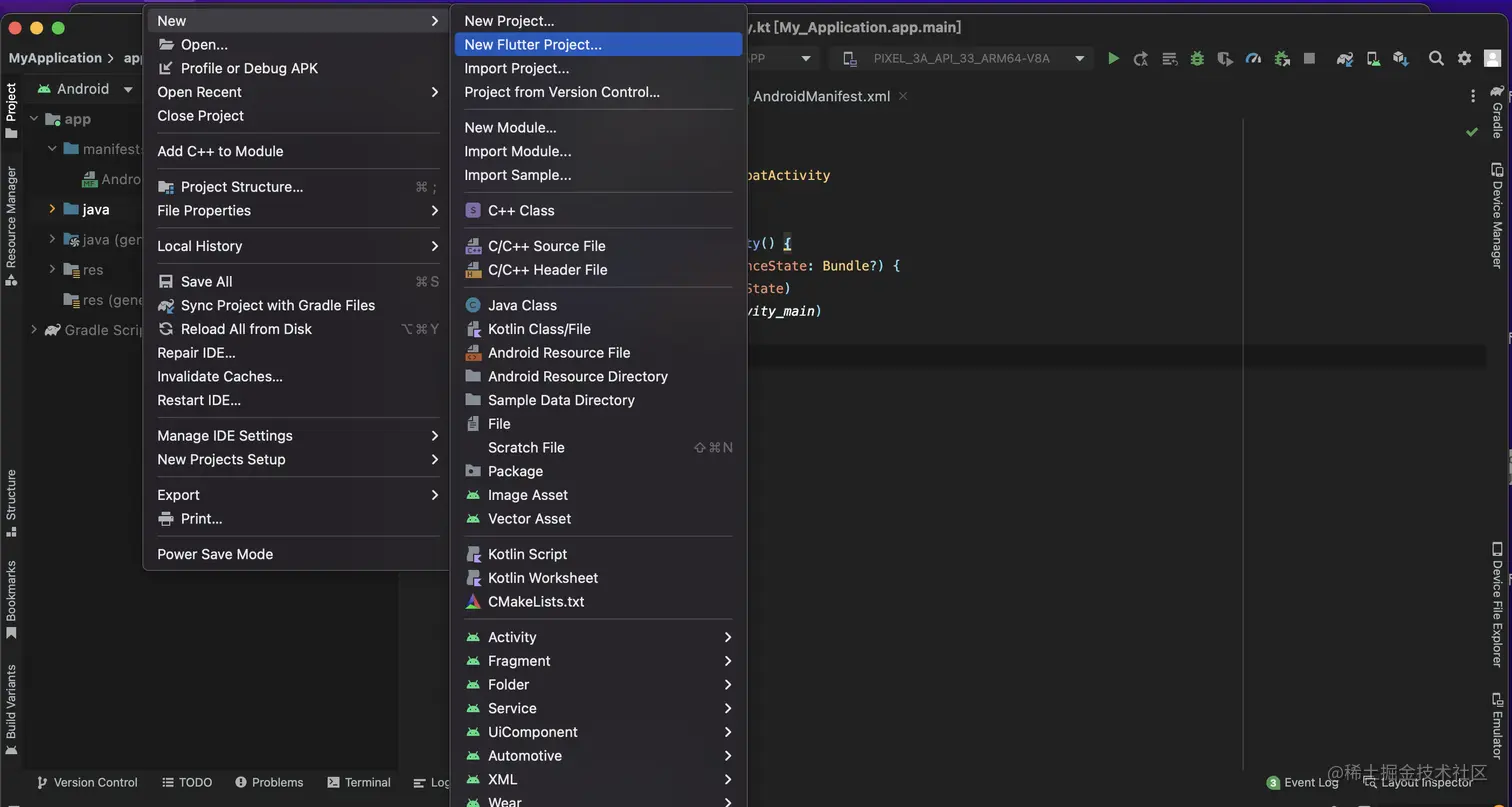Open the Version Control tool window
Viewport: 1512px width, 807px height.
click(x=87, y=782)
